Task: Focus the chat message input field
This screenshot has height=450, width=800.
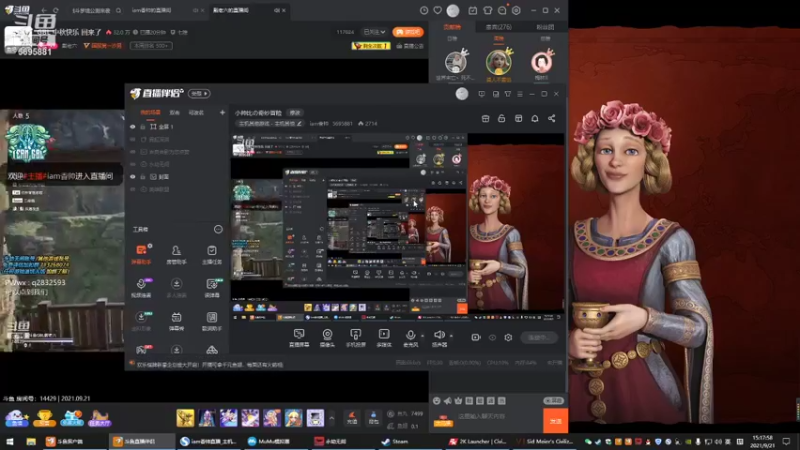Action: click(x=497, y=416)
